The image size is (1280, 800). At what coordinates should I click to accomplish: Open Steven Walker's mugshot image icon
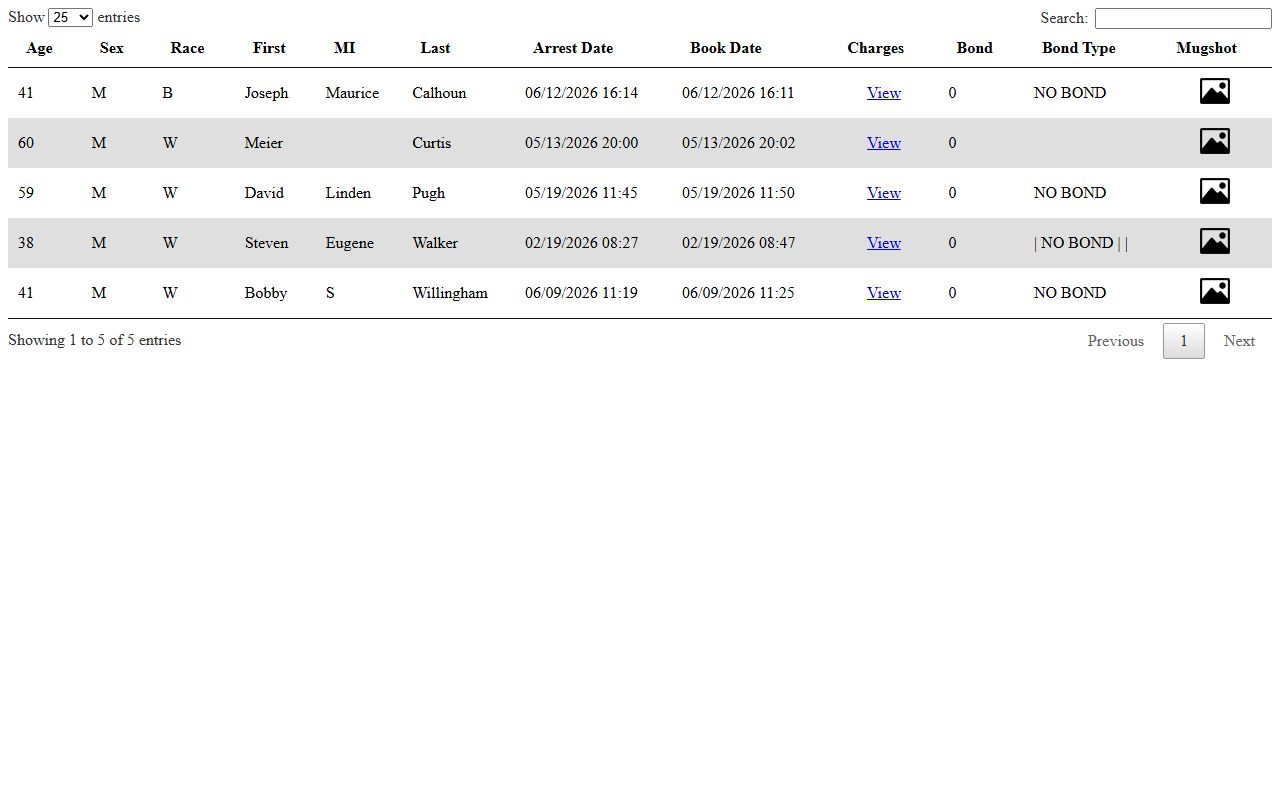pos(1214,242)
